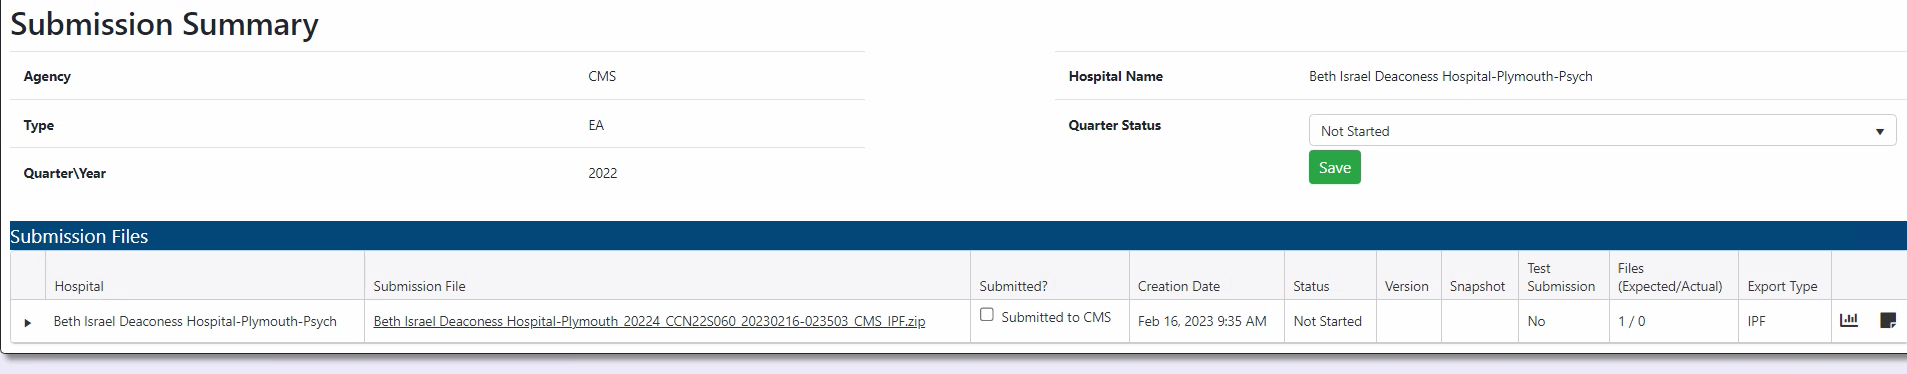This screenshot has height=374, width=1907.
Task: Open the bar chart report icon
Action: point(1849,320)
